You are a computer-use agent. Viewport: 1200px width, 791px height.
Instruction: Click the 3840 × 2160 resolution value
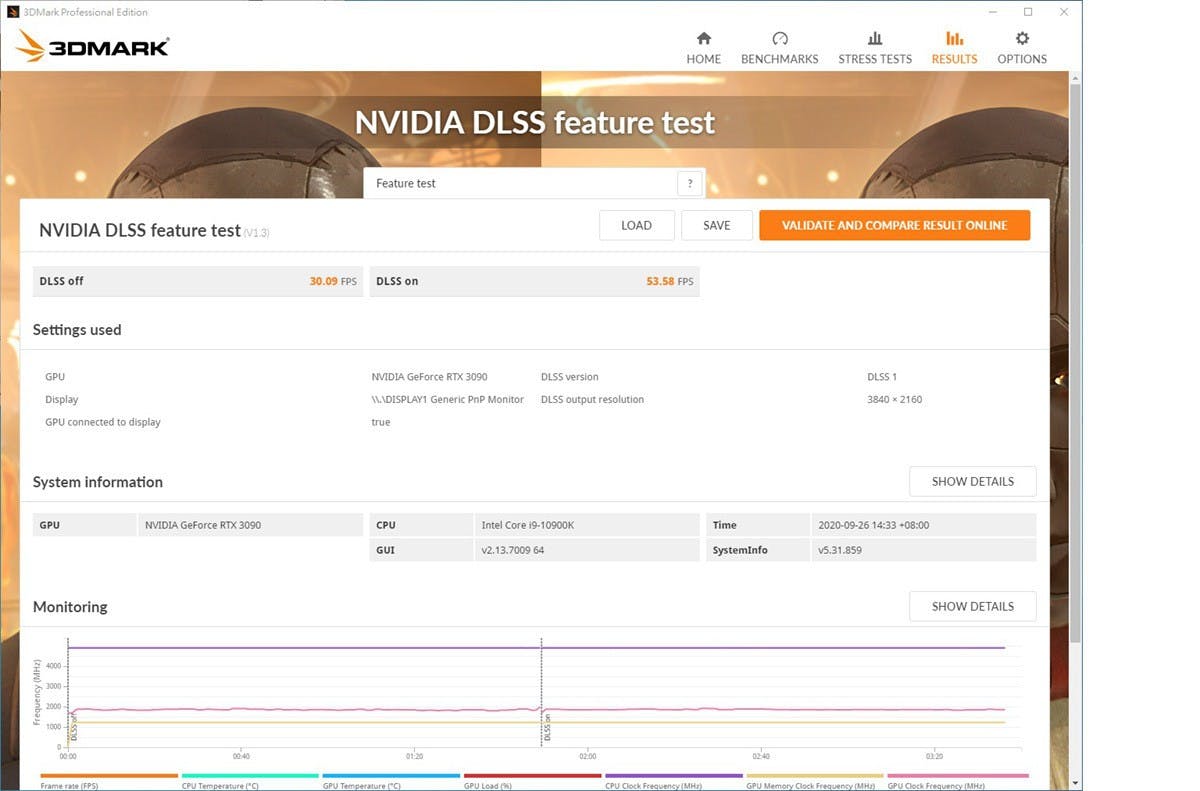[895, 399]
